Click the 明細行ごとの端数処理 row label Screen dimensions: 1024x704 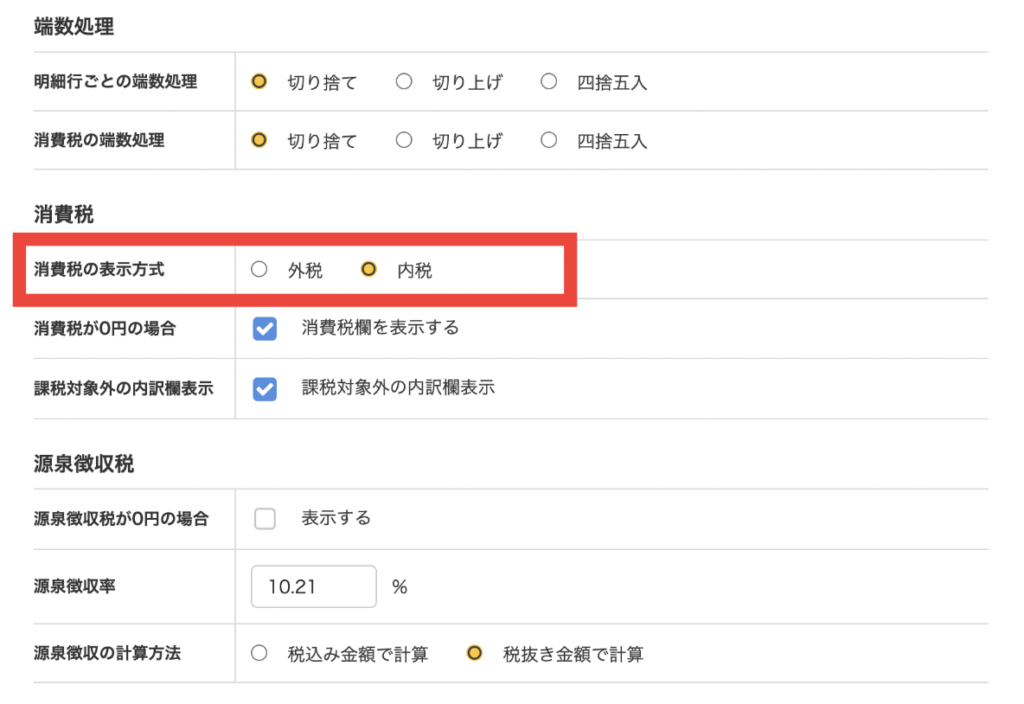coord(116,82)
